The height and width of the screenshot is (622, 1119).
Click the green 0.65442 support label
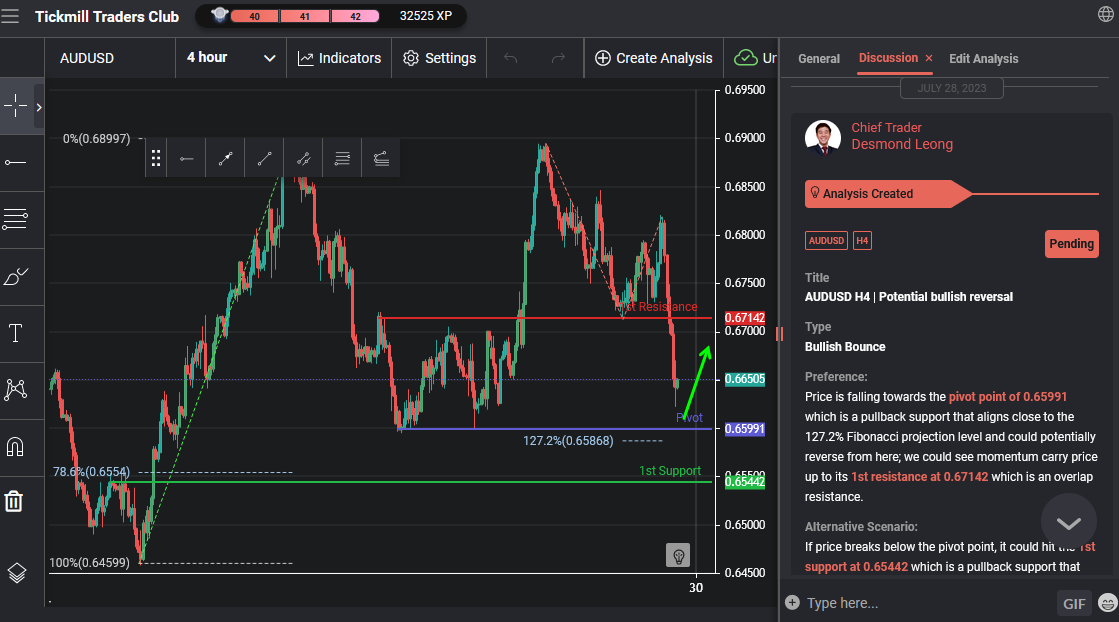tap(744, 482)
